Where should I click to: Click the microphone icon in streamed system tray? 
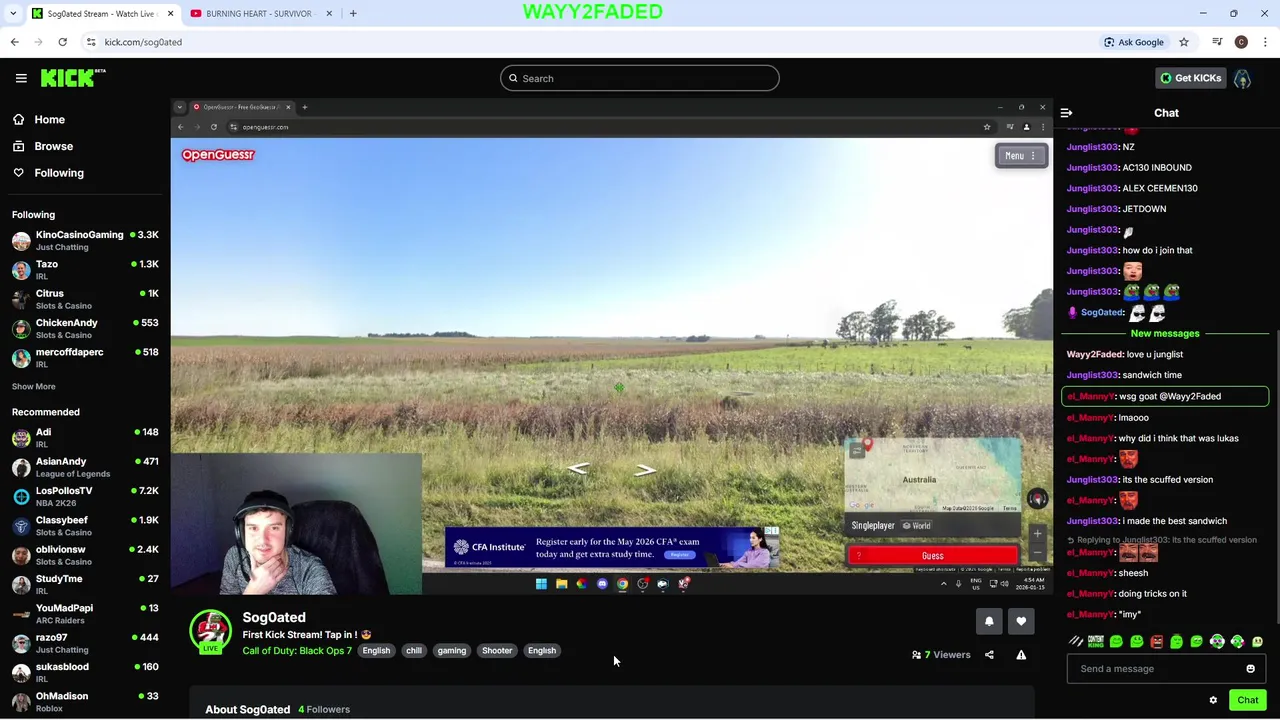[x=957, y=584]
